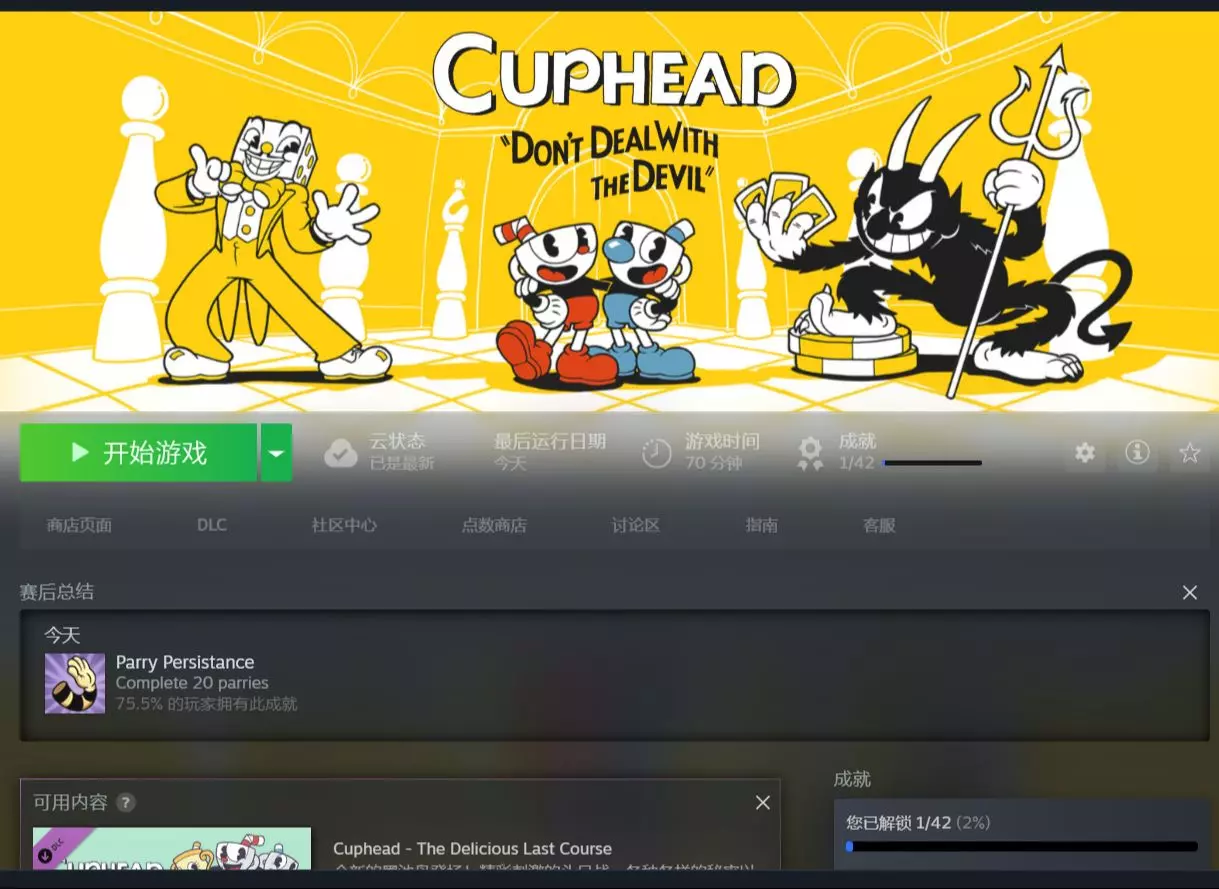The image size is (1219, 889).
Task: Open the 点数商店 tab
Action: pyautogui.click(x=494, y=525)
